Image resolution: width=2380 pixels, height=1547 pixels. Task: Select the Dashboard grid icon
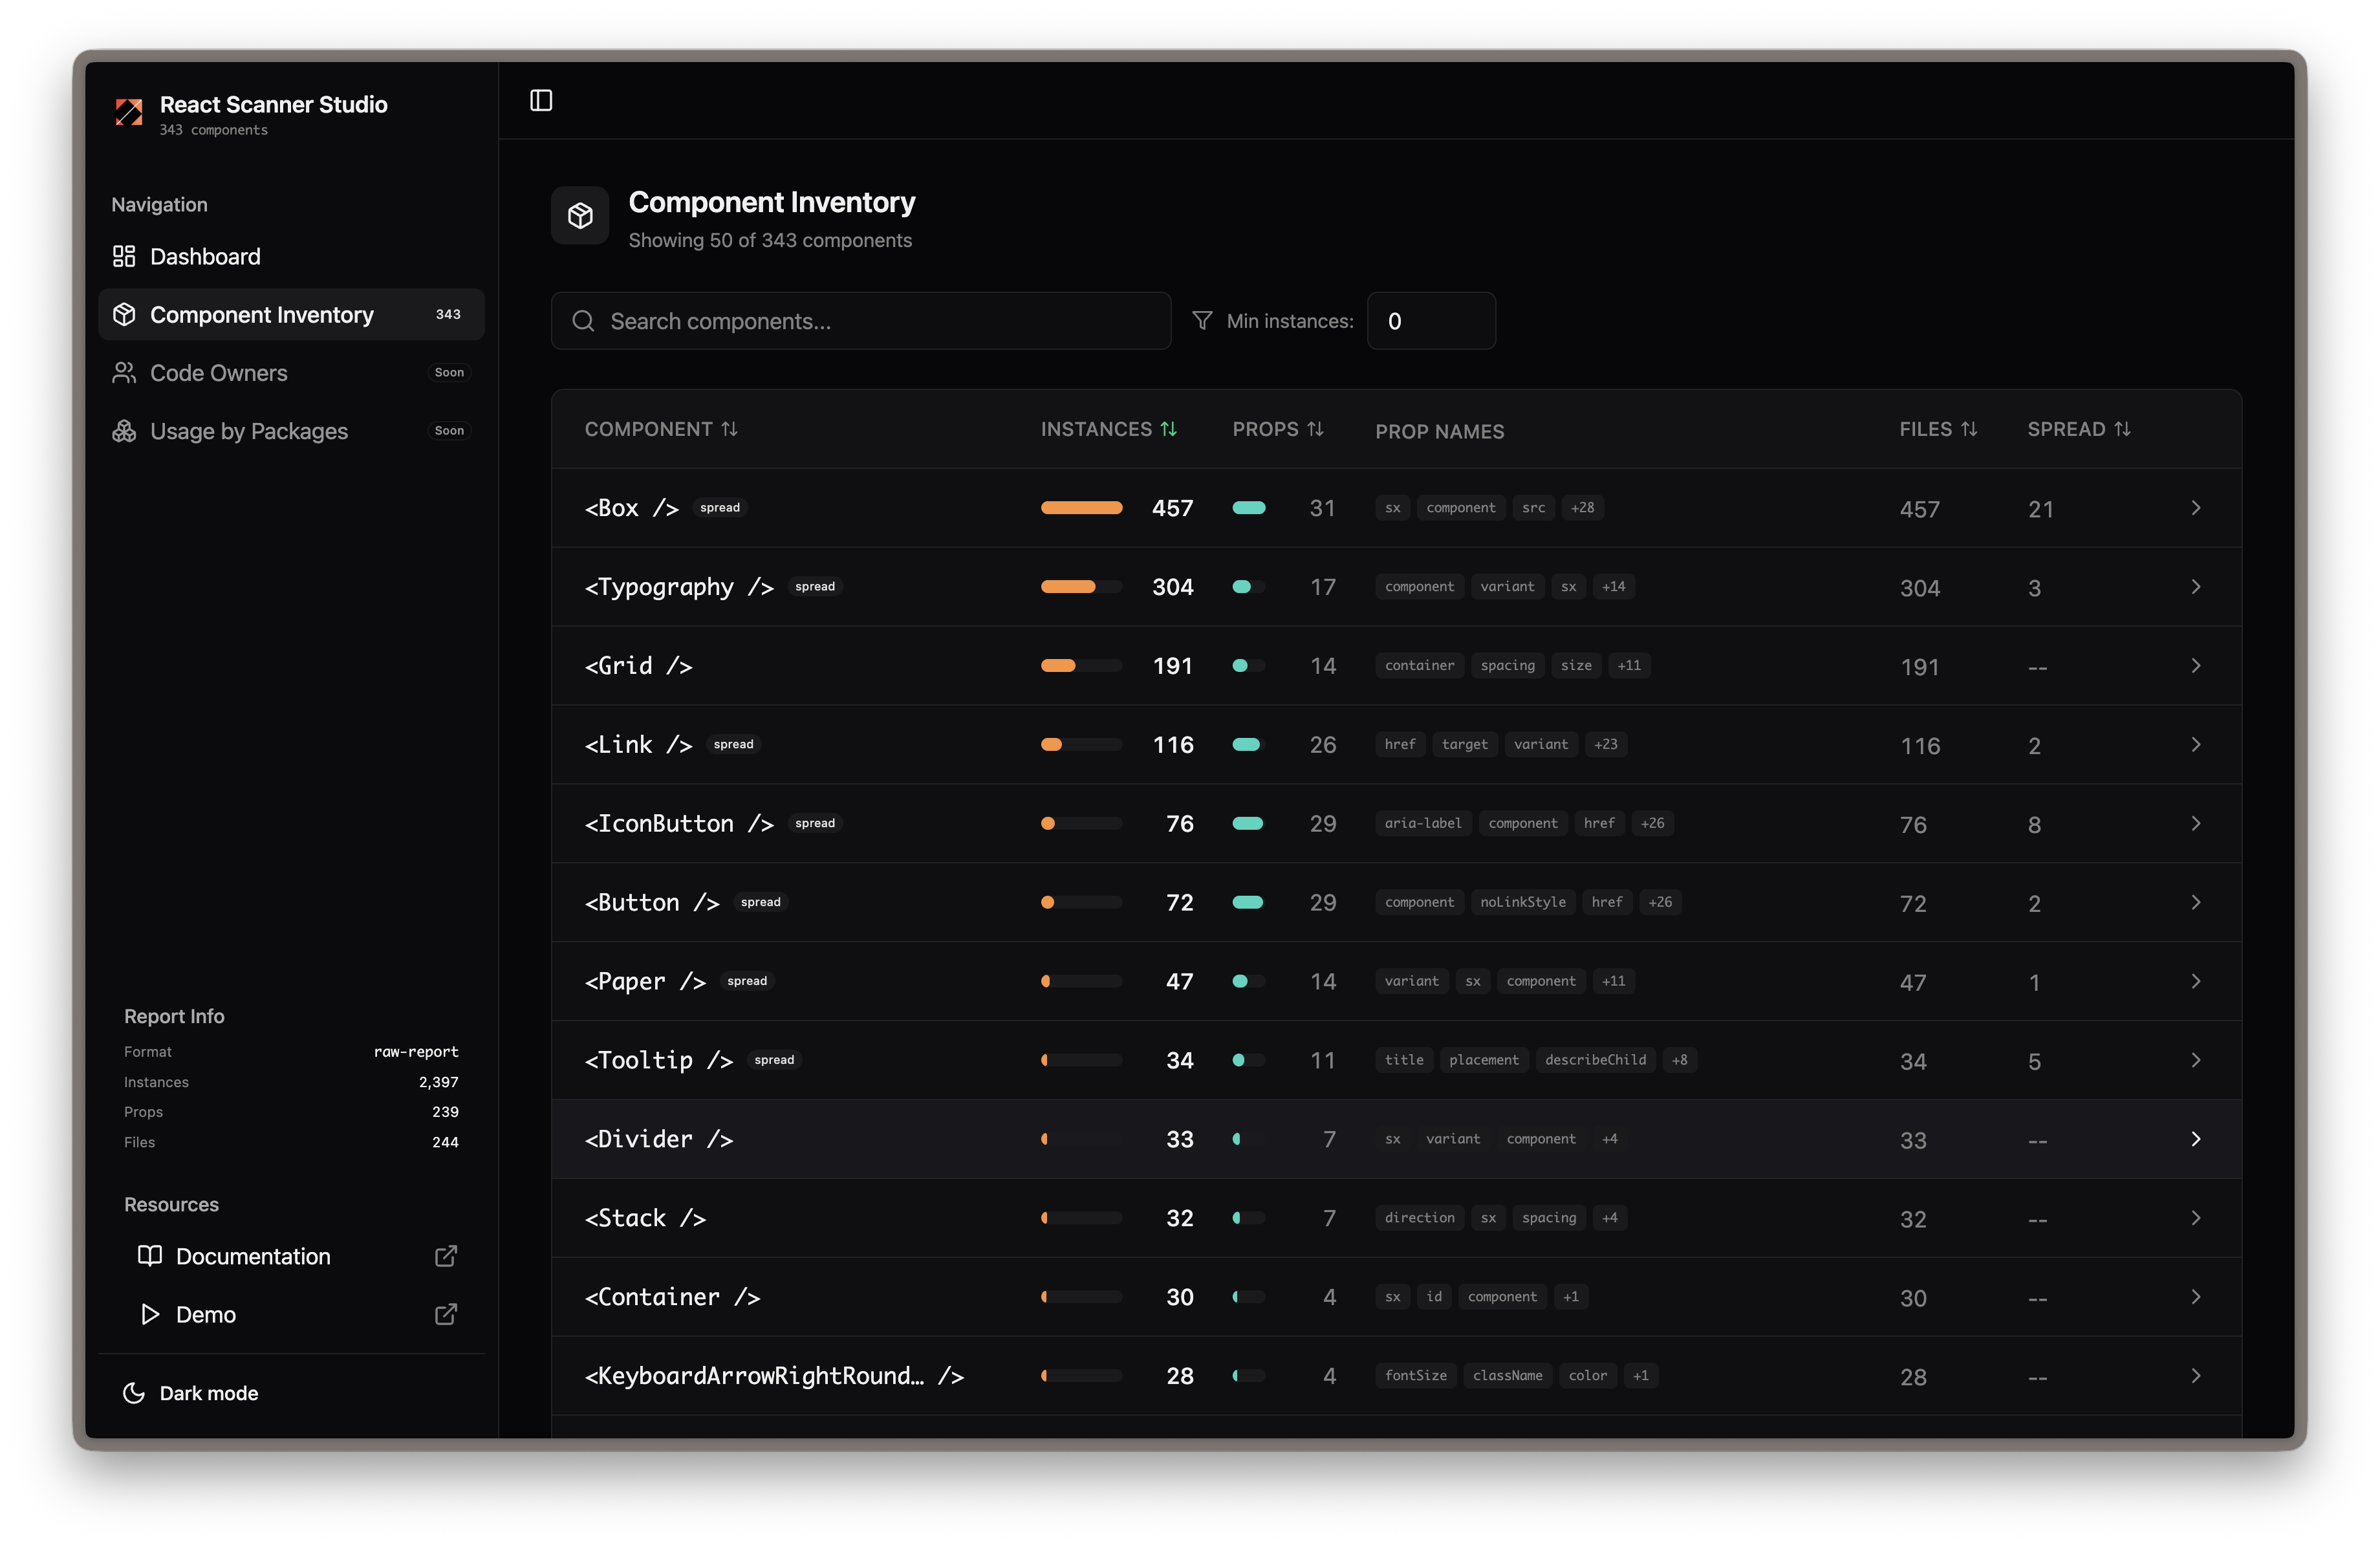click(x=124, y=256)
